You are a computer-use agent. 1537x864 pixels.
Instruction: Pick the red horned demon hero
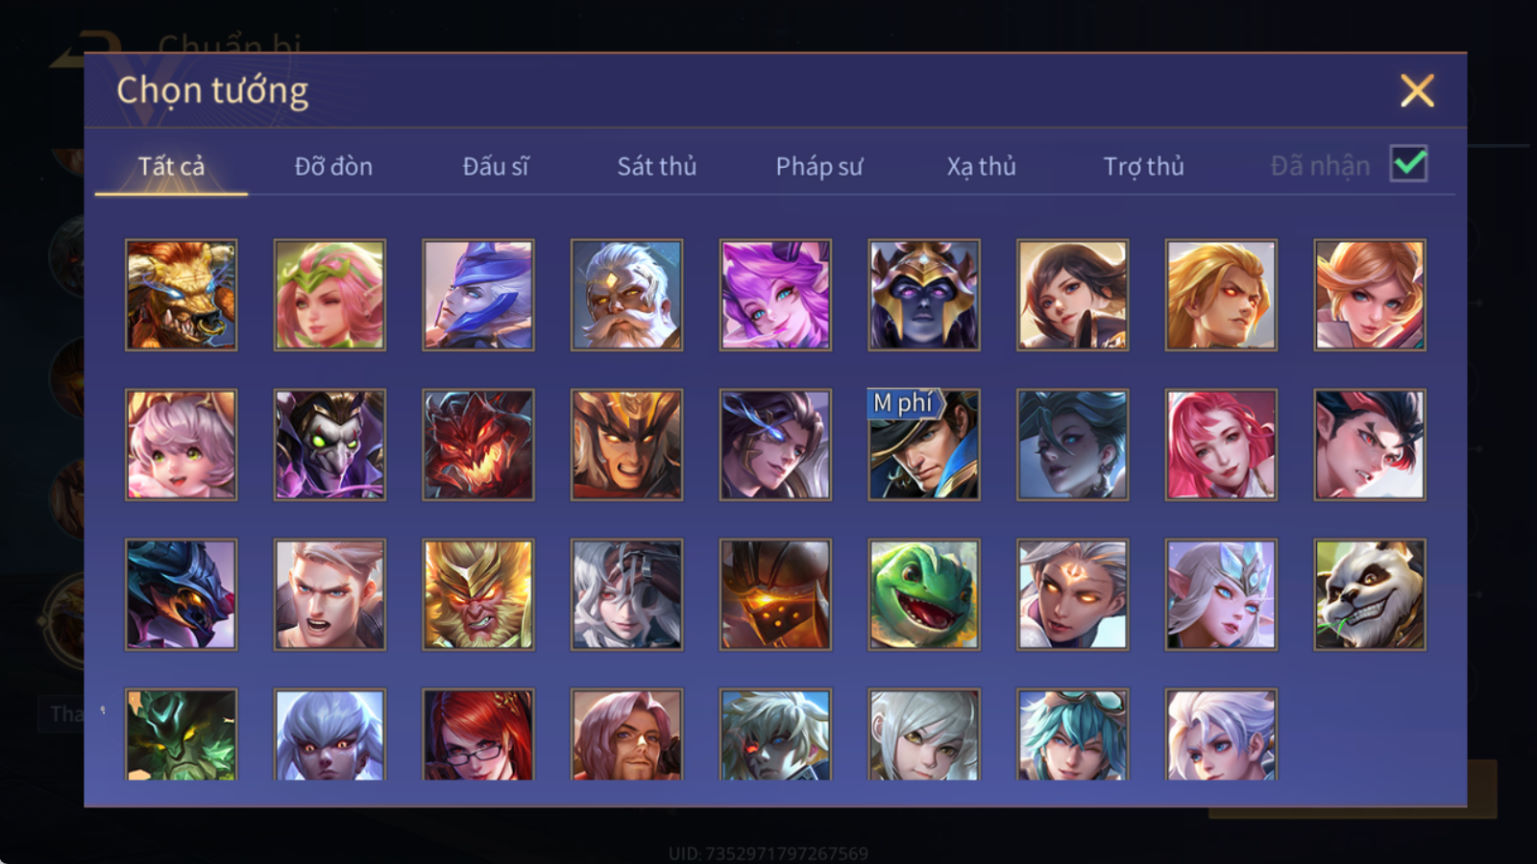(x=478, y=445)
